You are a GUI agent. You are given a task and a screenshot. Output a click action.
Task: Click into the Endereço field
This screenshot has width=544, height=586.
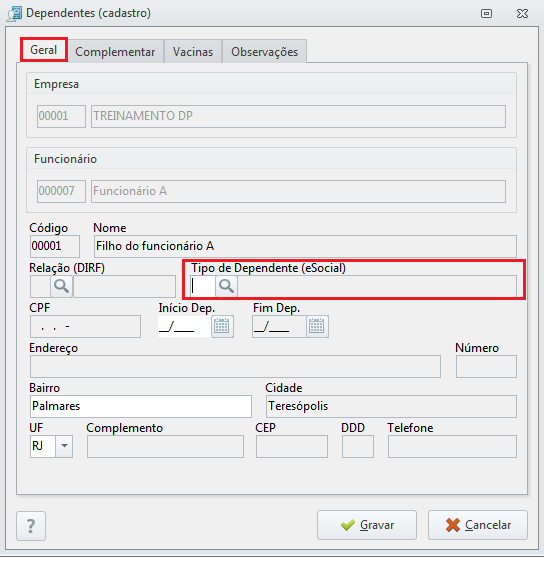click(x=235, y=366)
